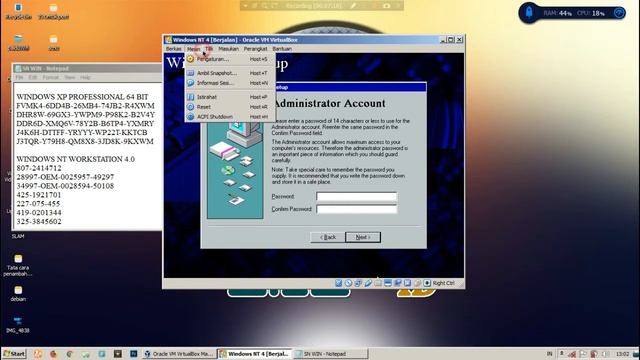Open the File menu in Notepad
Screen dimensions: 640x360
19,77
